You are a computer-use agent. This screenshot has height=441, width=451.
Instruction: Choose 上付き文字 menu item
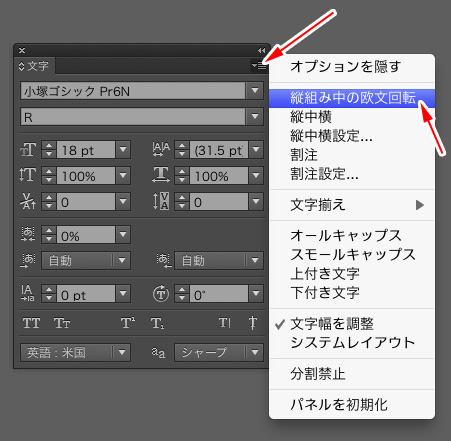pyautogui.click(x=352, y=274)
